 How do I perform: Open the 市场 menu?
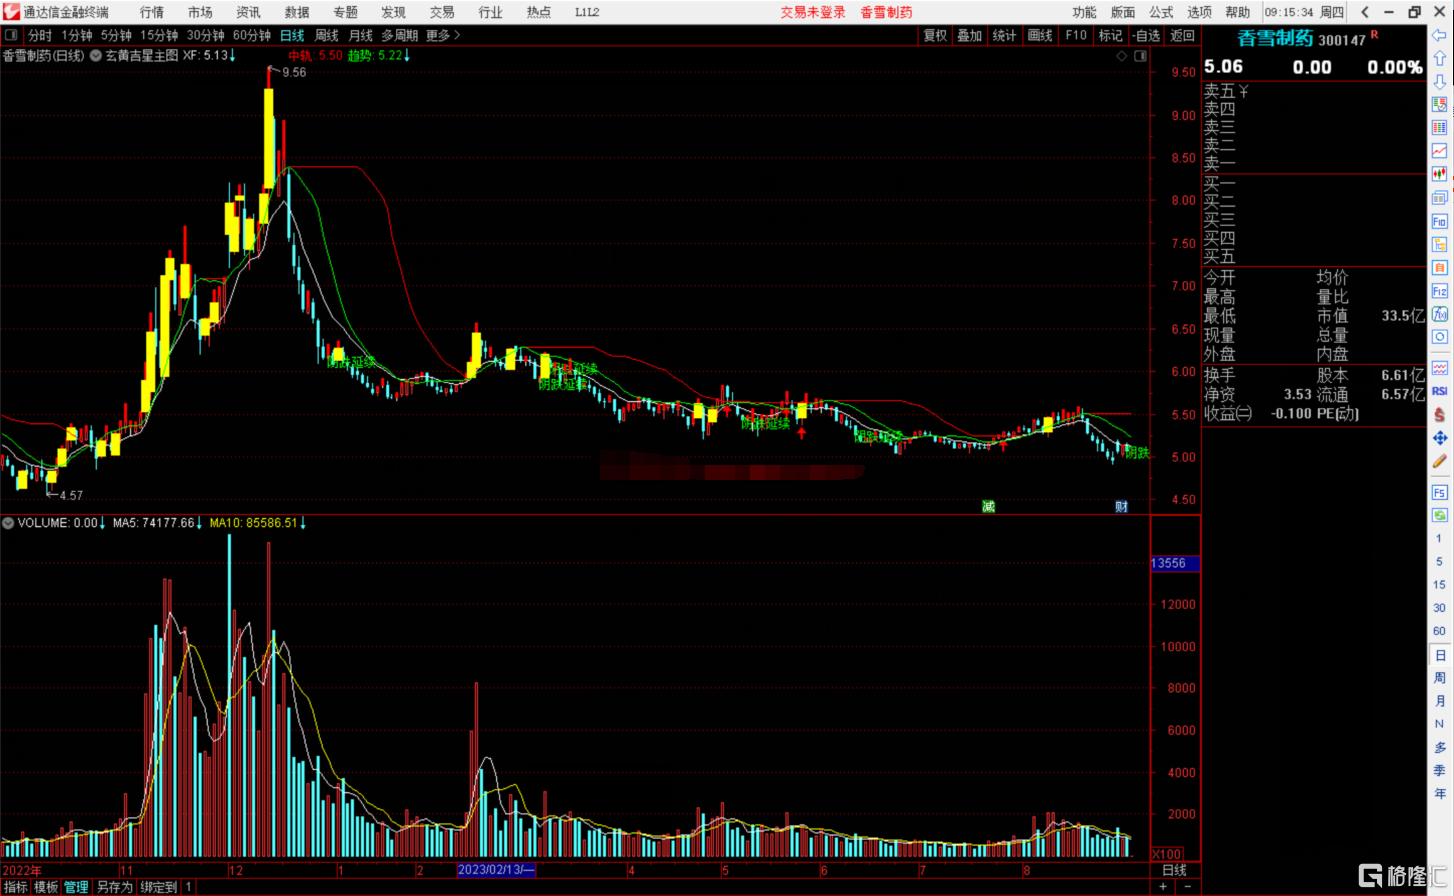point(200,12)
